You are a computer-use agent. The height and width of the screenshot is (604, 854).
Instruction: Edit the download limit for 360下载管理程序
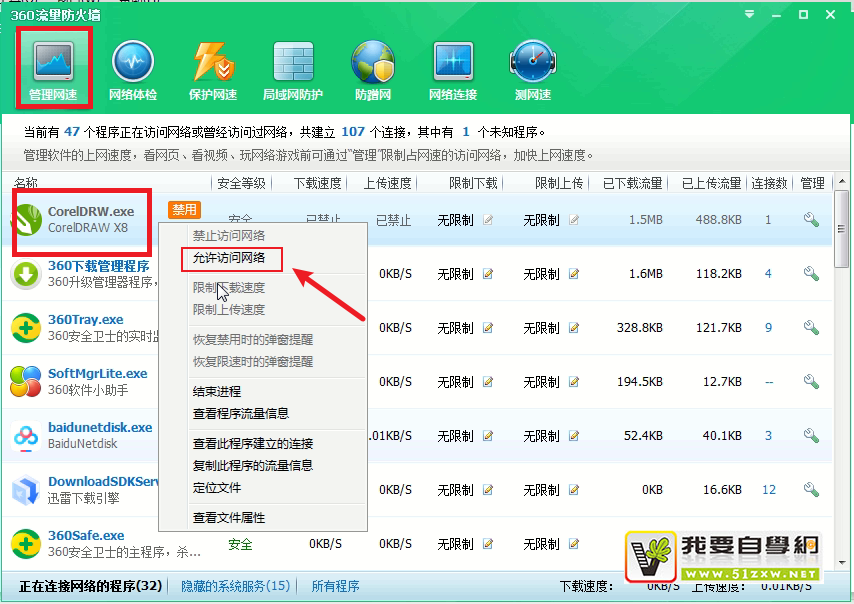[488, 274]
